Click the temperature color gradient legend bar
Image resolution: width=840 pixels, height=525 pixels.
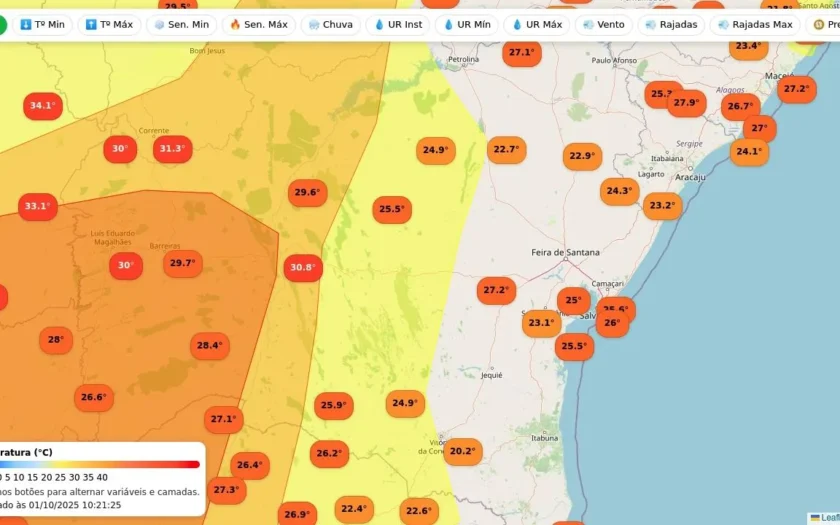(100, 464)
